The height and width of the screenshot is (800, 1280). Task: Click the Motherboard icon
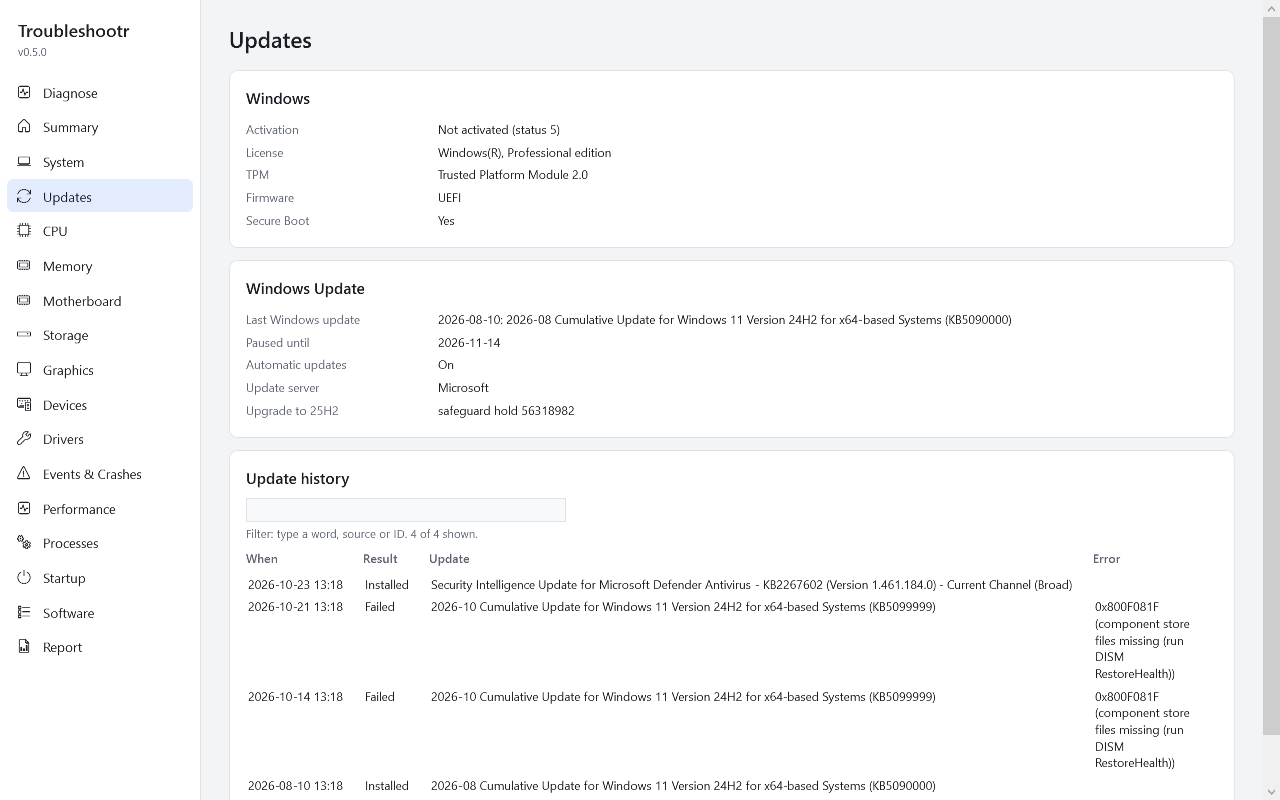click(24, 300)
